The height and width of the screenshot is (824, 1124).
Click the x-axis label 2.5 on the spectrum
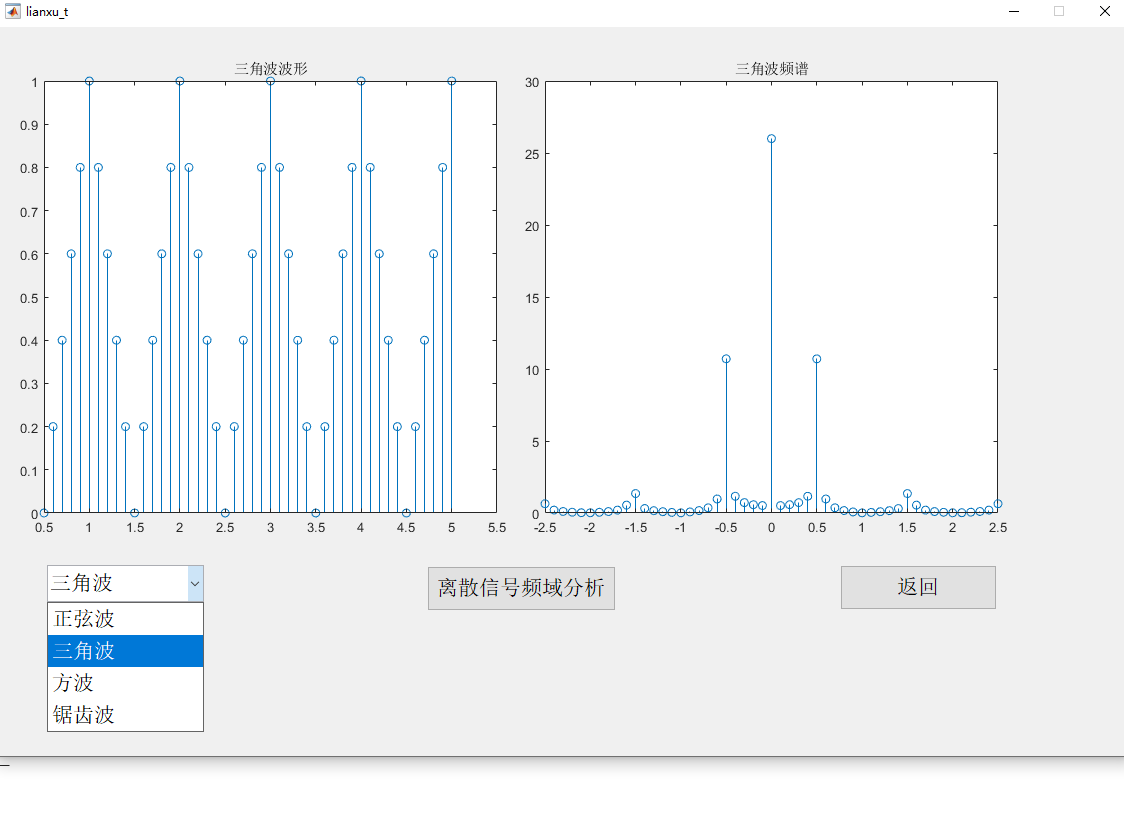(x=996, y=527)
